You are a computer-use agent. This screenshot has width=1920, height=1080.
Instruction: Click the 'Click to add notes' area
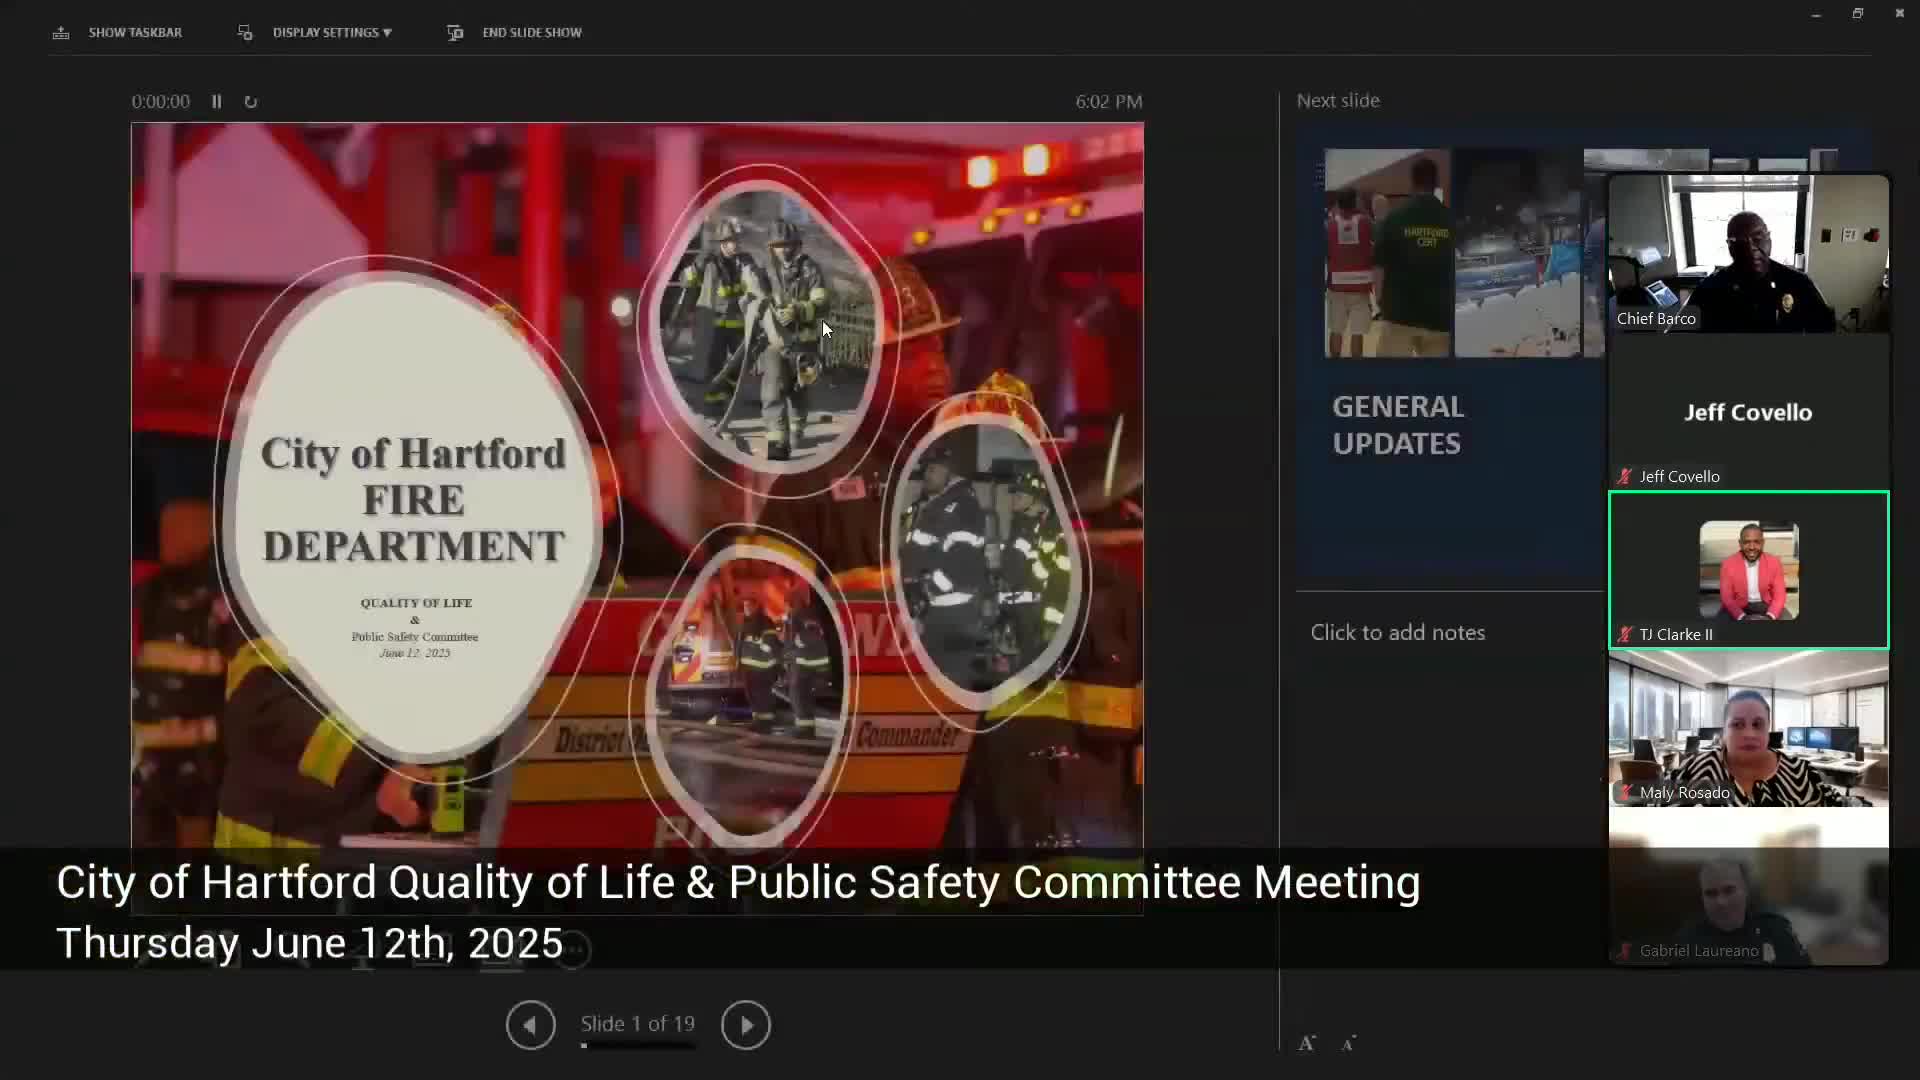point(1397,633)
